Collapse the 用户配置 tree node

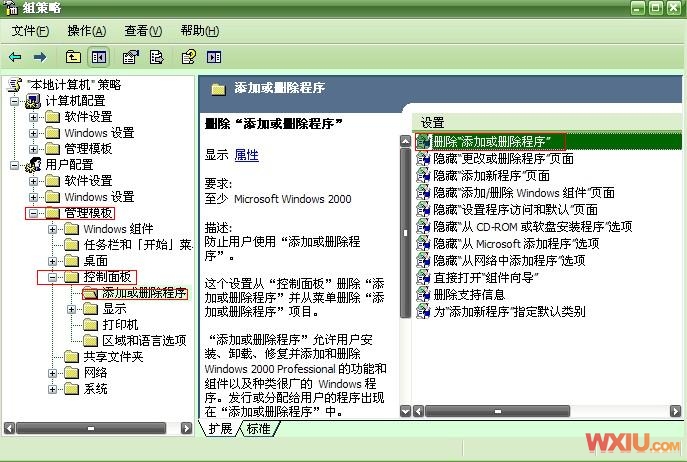pos(14,165)
